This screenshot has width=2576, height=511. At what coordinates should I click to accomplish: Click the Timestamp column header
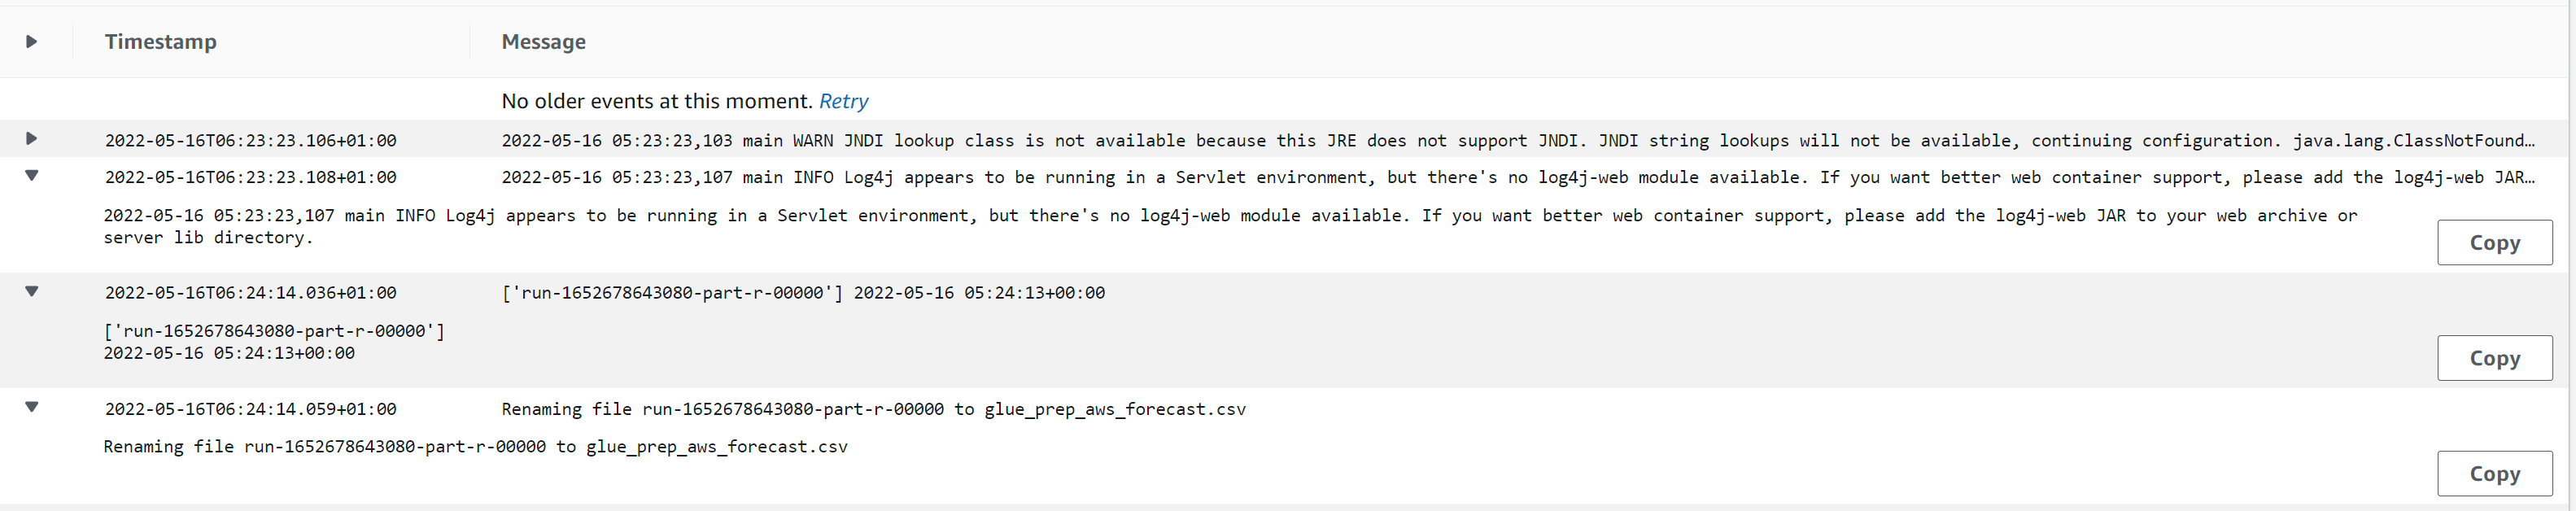click(160, 42)
